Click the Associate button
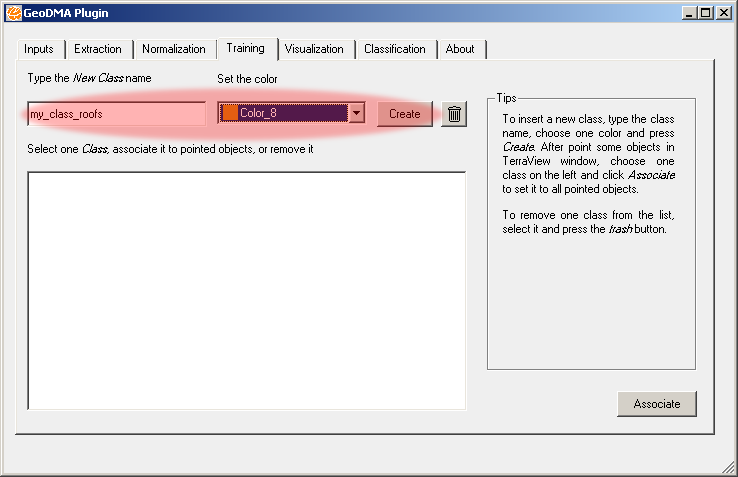Viewport: 738px width, 477px height. coord(656,404)
